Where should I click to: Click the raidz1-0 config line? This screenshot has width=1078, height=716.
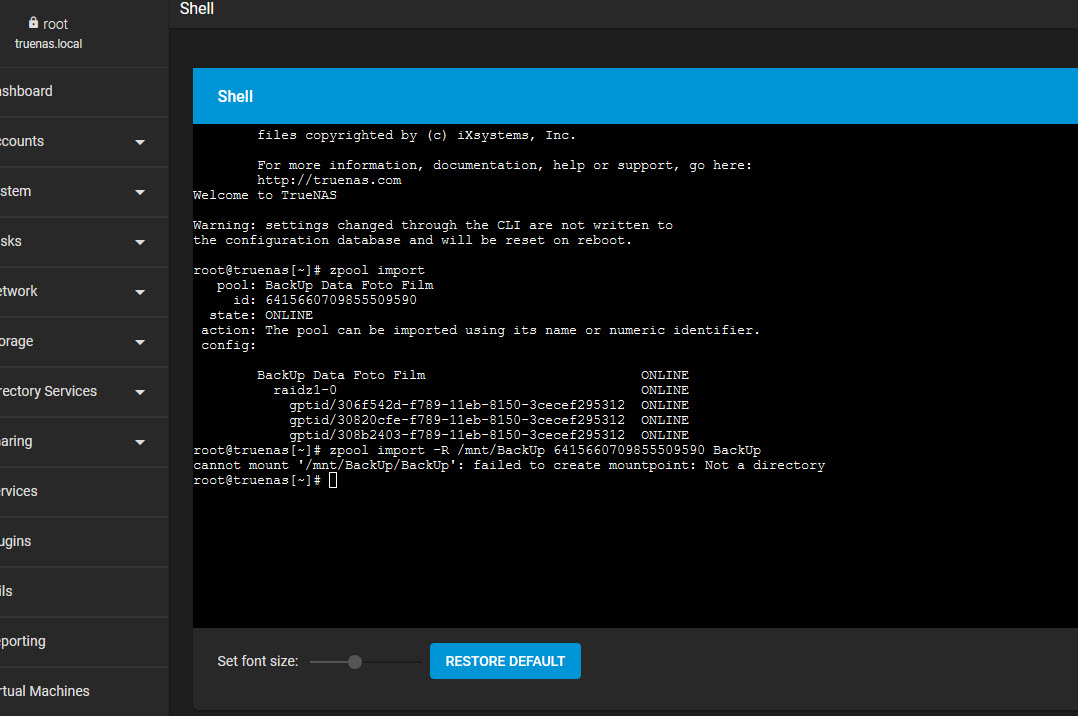tap(305, 390)
